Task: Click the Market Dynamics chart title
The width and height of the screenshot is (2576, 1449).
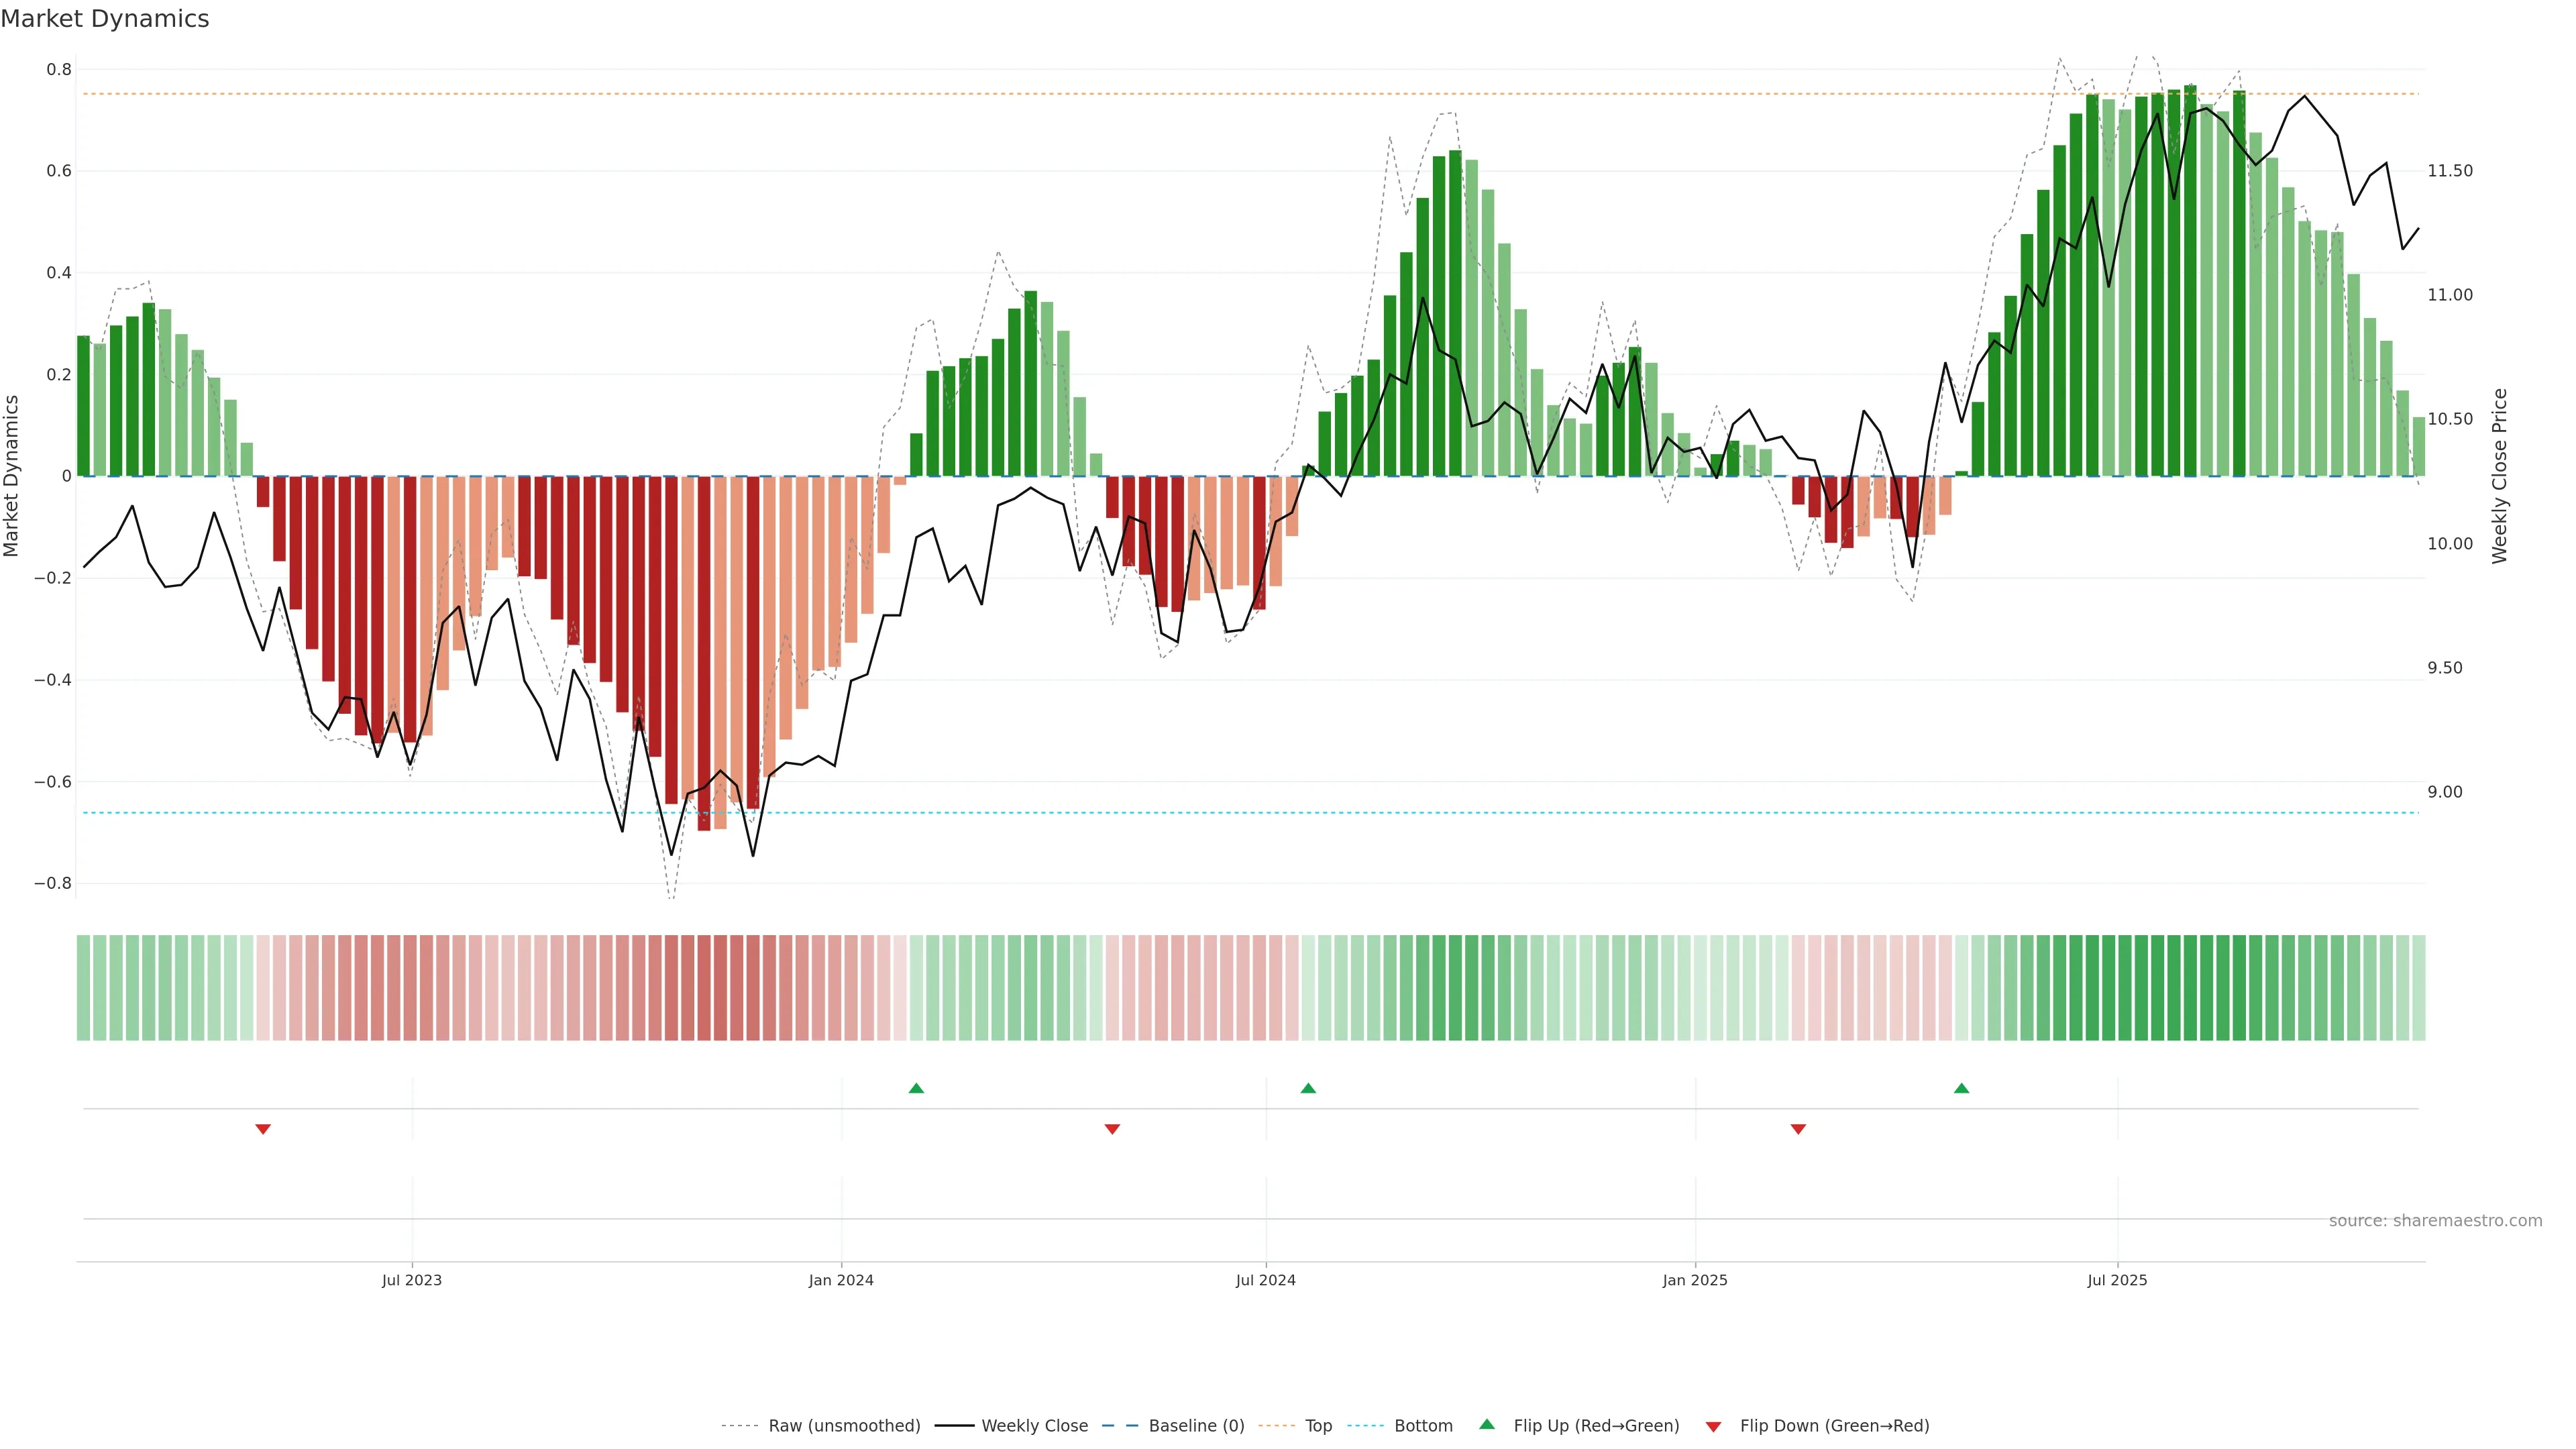Action: 105,19
